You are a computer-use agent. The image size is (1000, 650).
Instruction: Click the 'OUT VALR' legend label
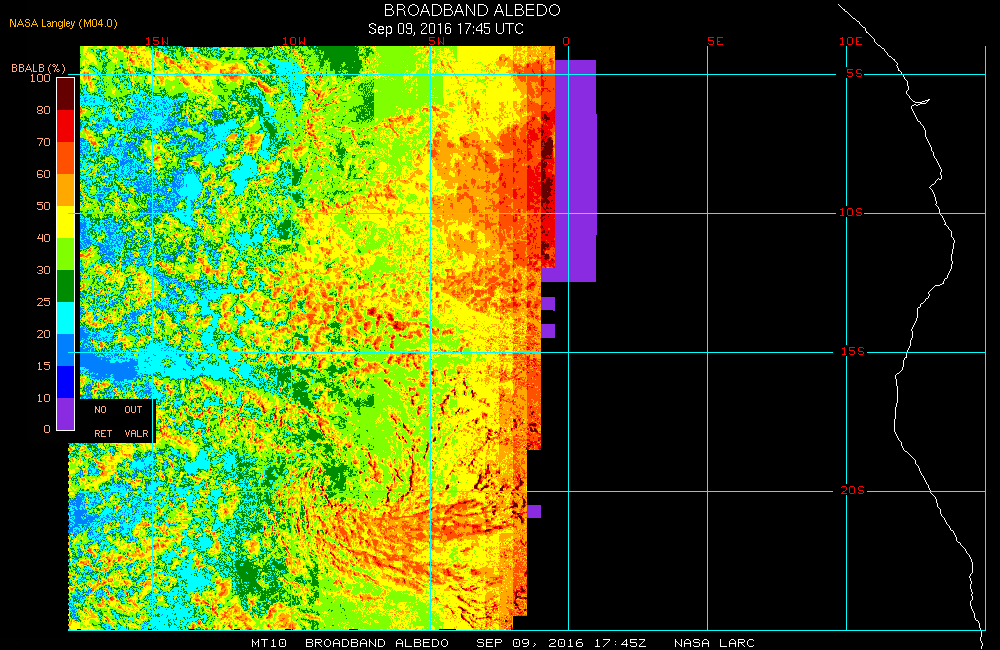(136, 422)
